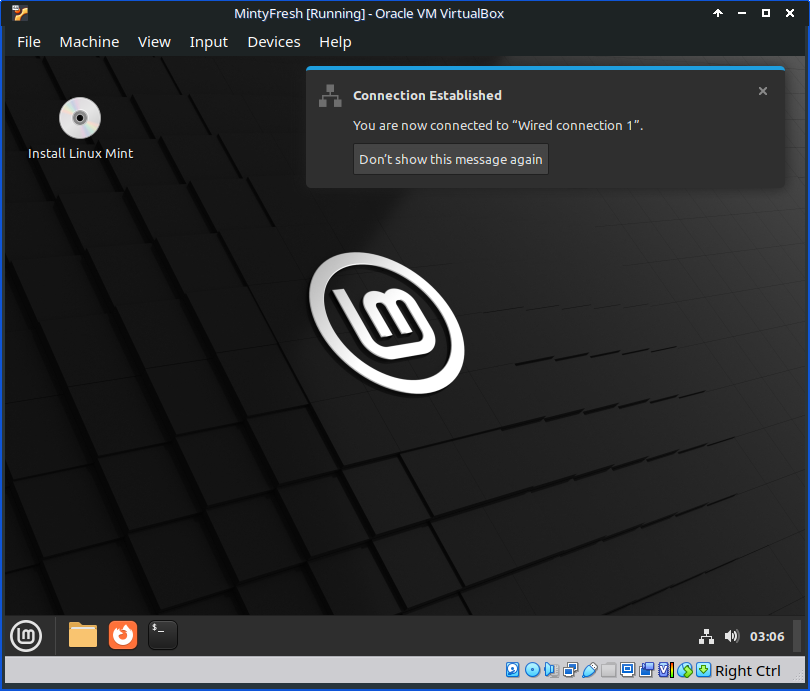
Task: Launch Firefox from the panel
Action: point(123,635)
